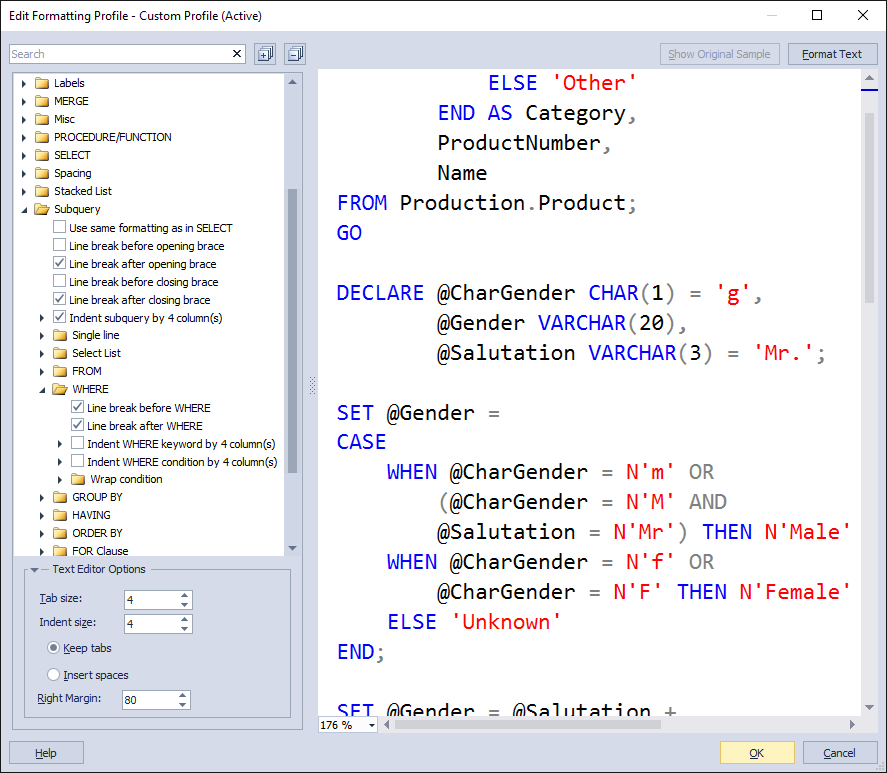Click the Show Original Sample button

(719, 54)
